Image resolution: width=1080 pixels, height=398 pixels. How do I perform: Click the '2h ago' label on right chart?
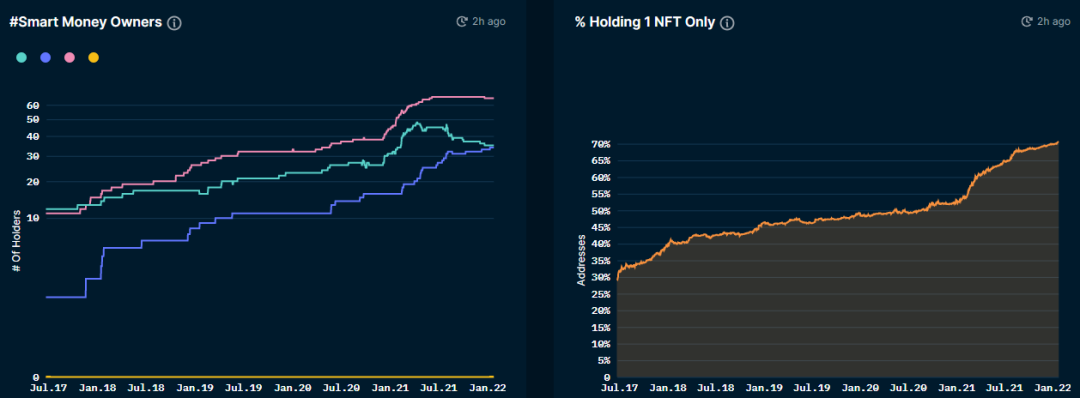[1055, 21]
